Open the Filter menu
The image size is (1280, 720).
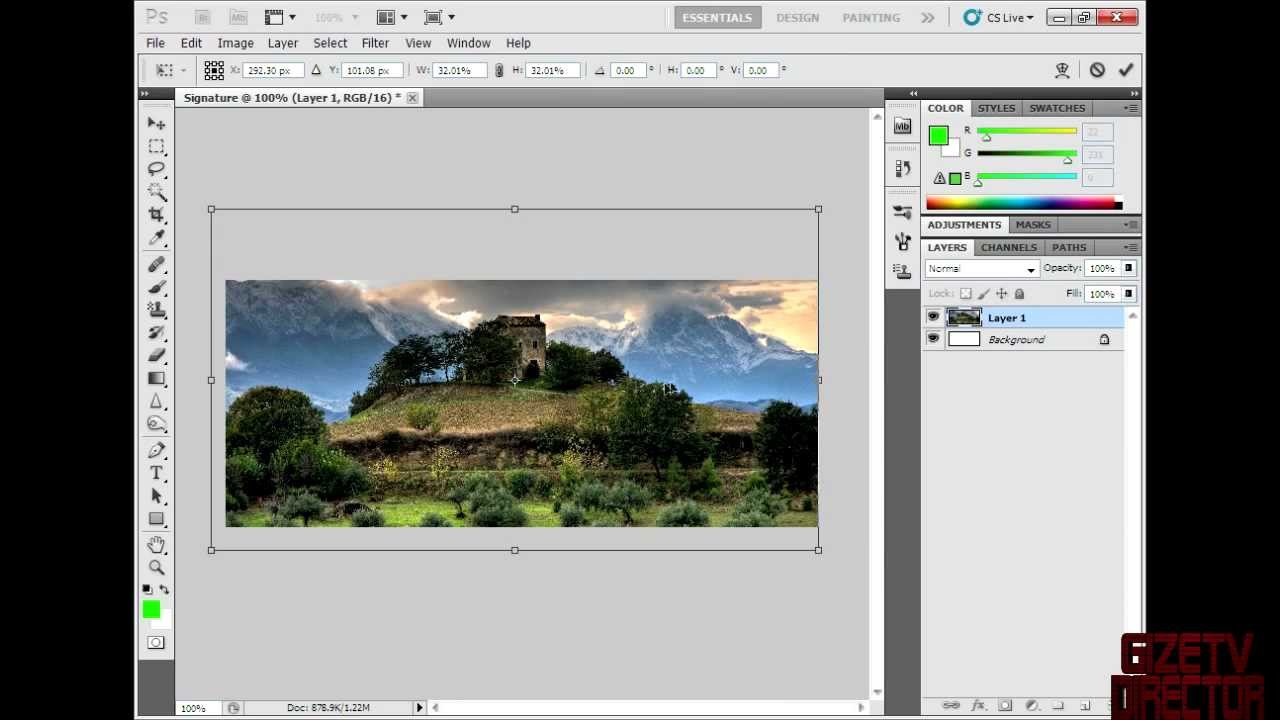point(375,43)
